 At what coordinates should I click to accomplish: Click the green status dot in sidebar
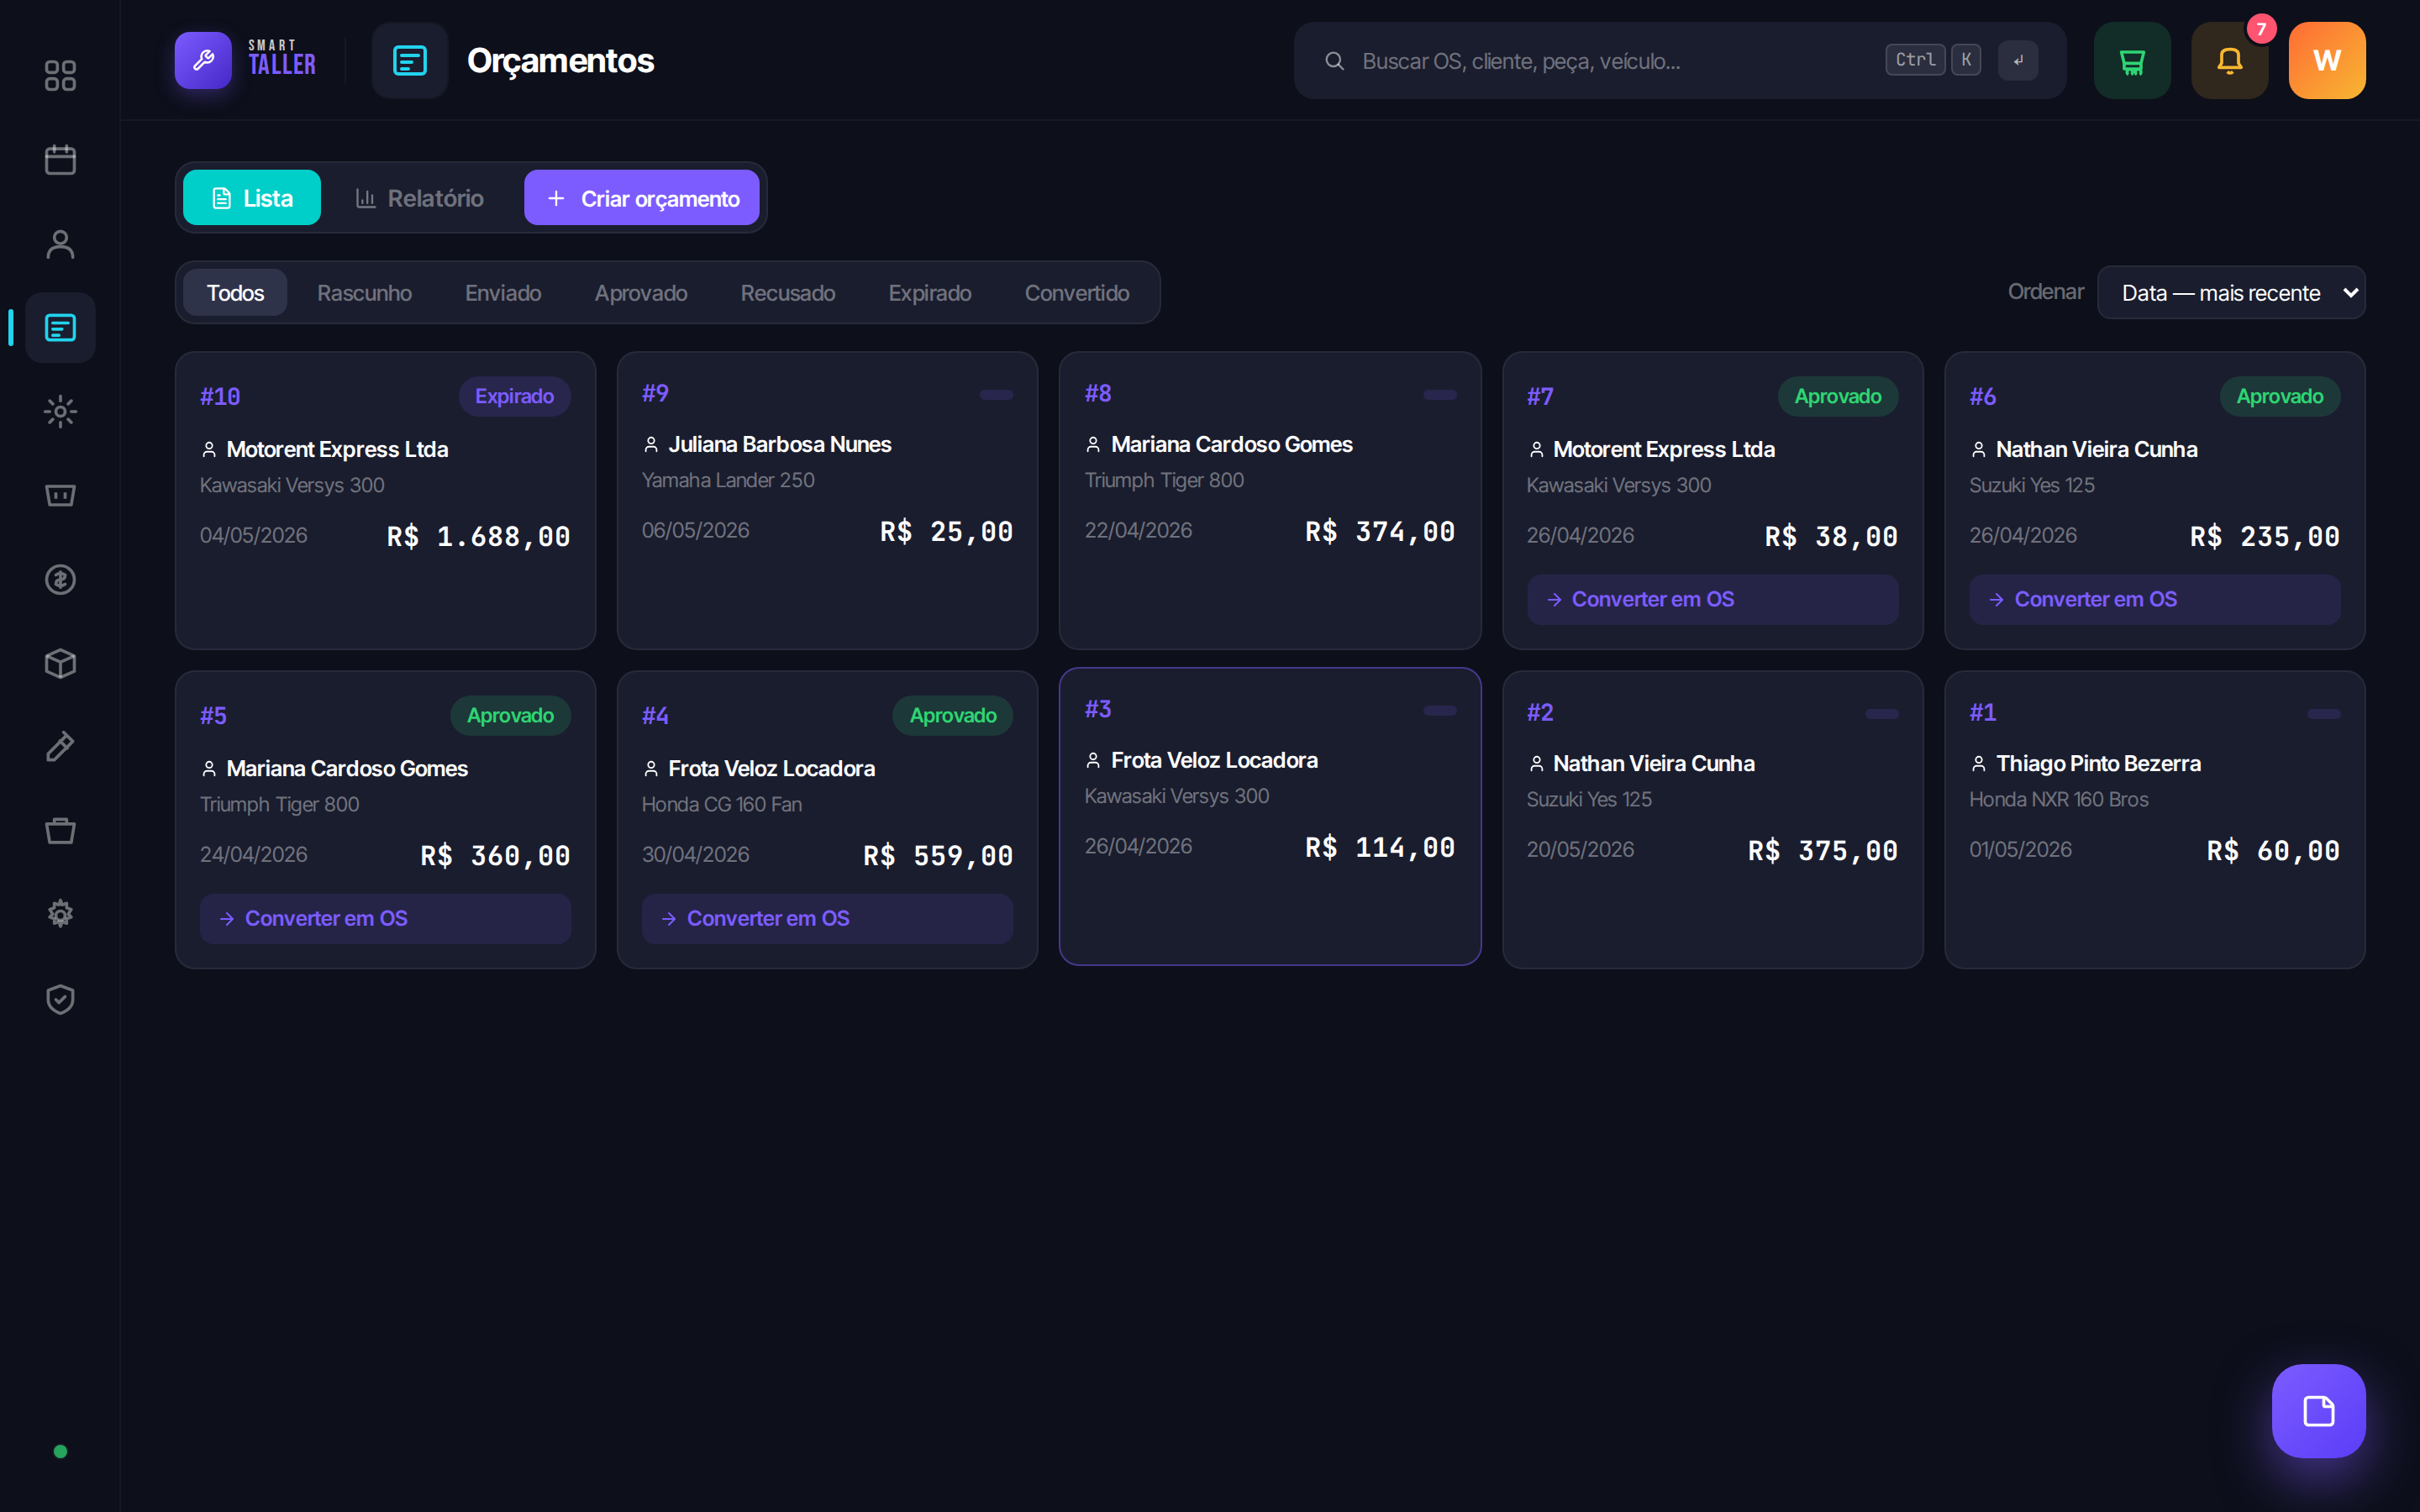point(60,1451)
